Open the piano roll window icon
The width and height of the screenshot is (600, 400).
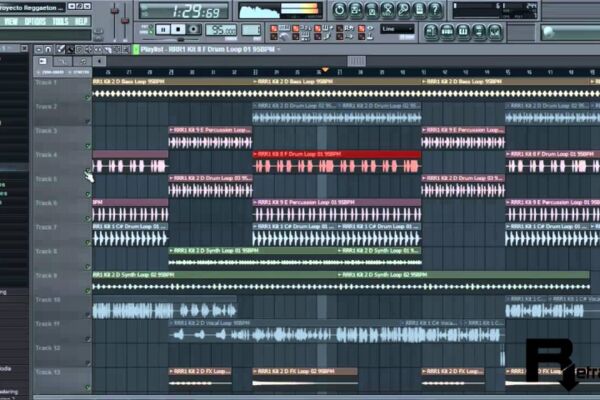(463, 32)
